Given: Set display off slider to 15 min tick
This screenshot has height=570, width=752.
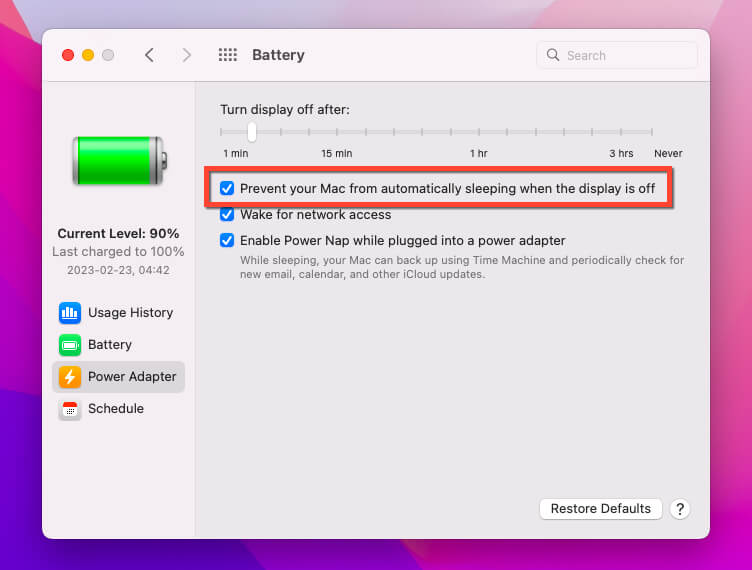Looking at the screenshot, I should pyautogui.click(x=337, y=131).
